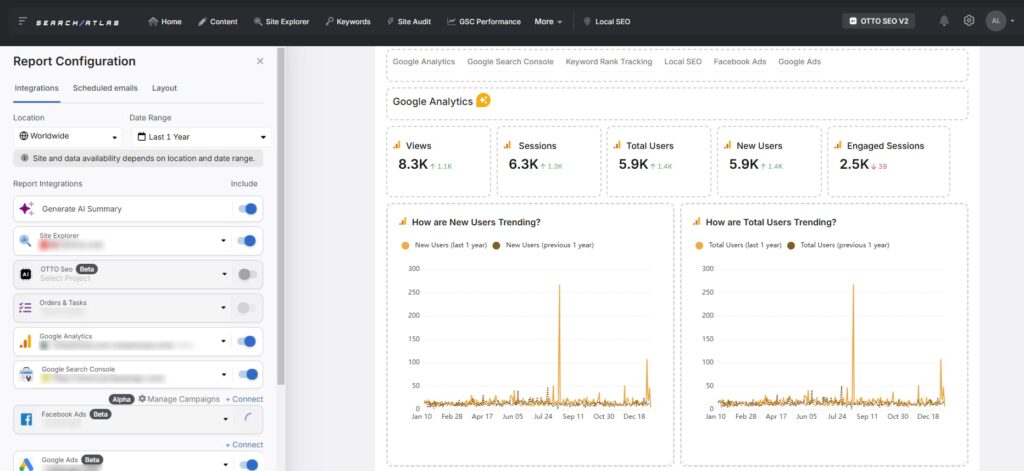Open the Last 1 Year date range dropdown
Image resolution: width=1024 pixels, height=471 pixels.
point(202,137)
